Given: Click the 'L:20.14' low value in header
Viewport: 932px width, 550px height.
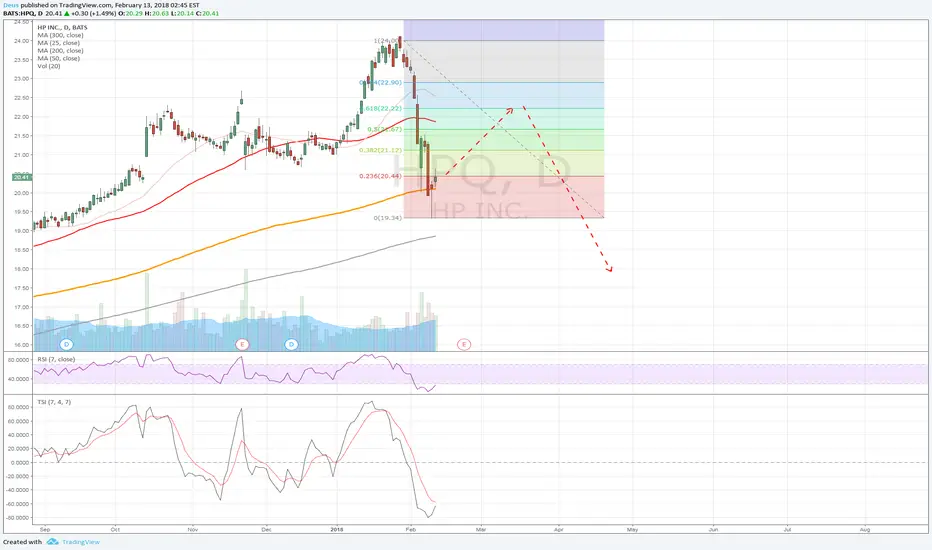Looking at the screenshot, I should pyautogui.click(x=182, y=13).
